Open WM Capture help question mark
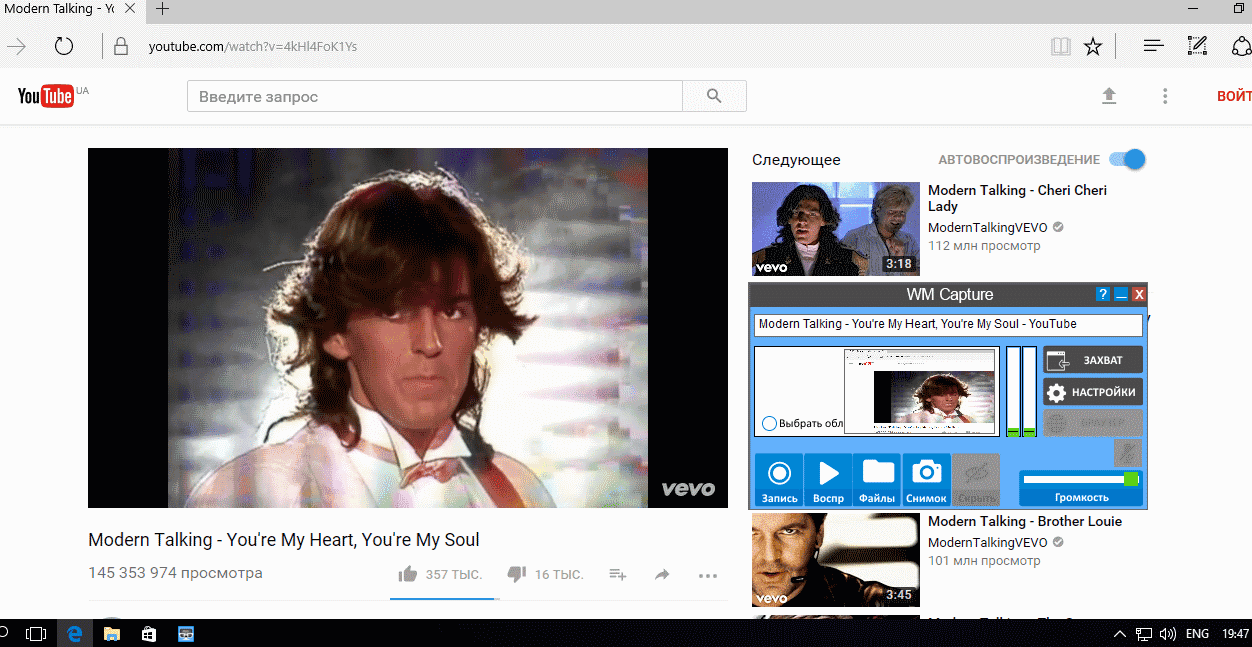Viewport: 1252px width, 647px height. click(1103, 294)
